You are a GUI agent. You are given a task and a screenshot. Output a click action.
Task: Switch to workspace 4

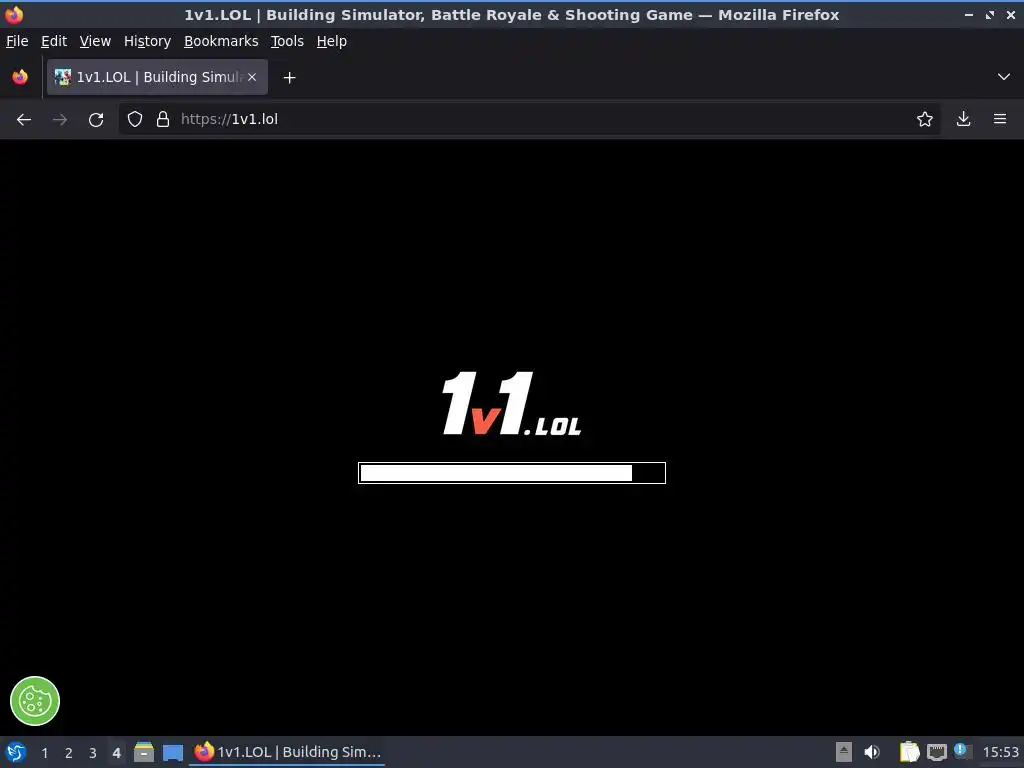[x=116, y=753]
